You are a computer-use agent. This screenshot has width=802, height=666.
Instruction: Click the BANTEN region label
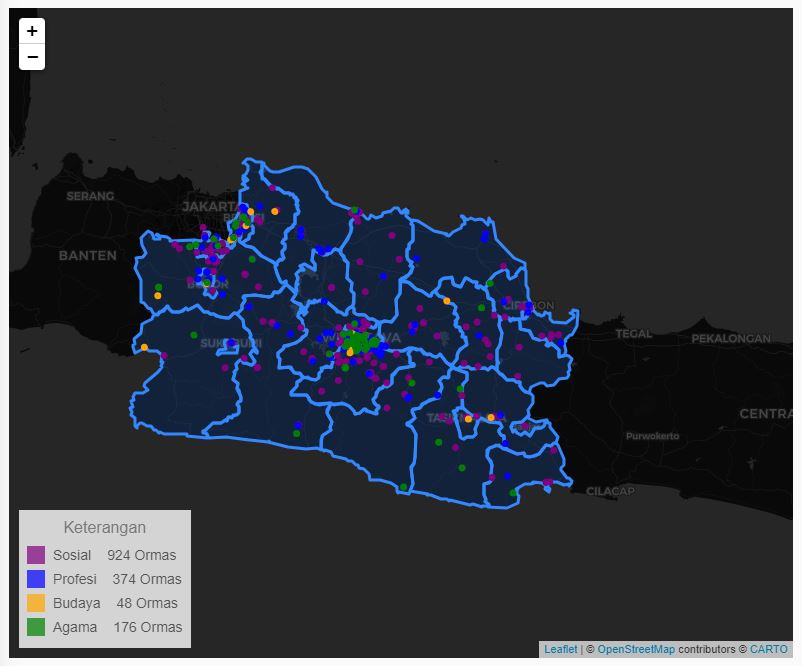tap(87, 255)
